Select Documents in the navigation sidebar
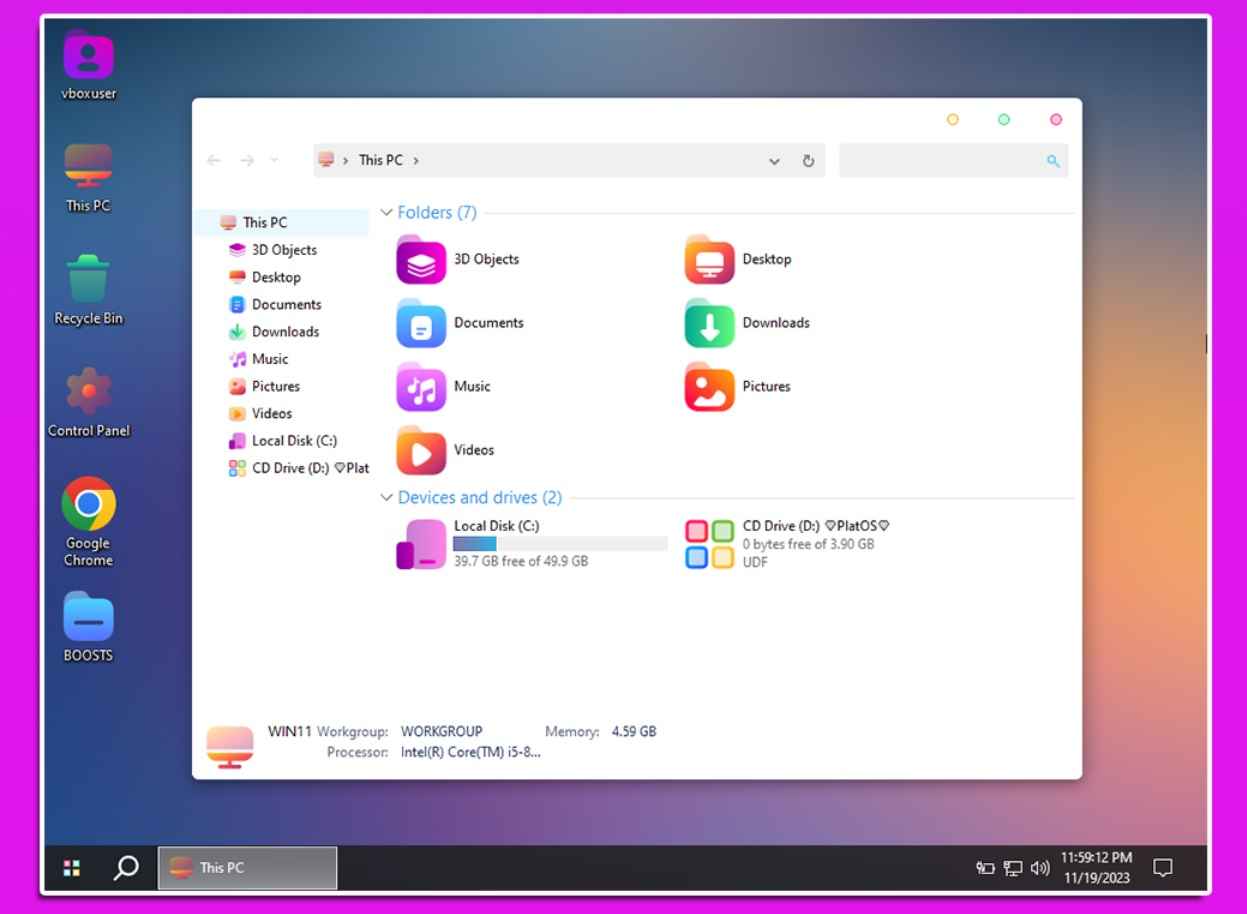 click(286, 305)
